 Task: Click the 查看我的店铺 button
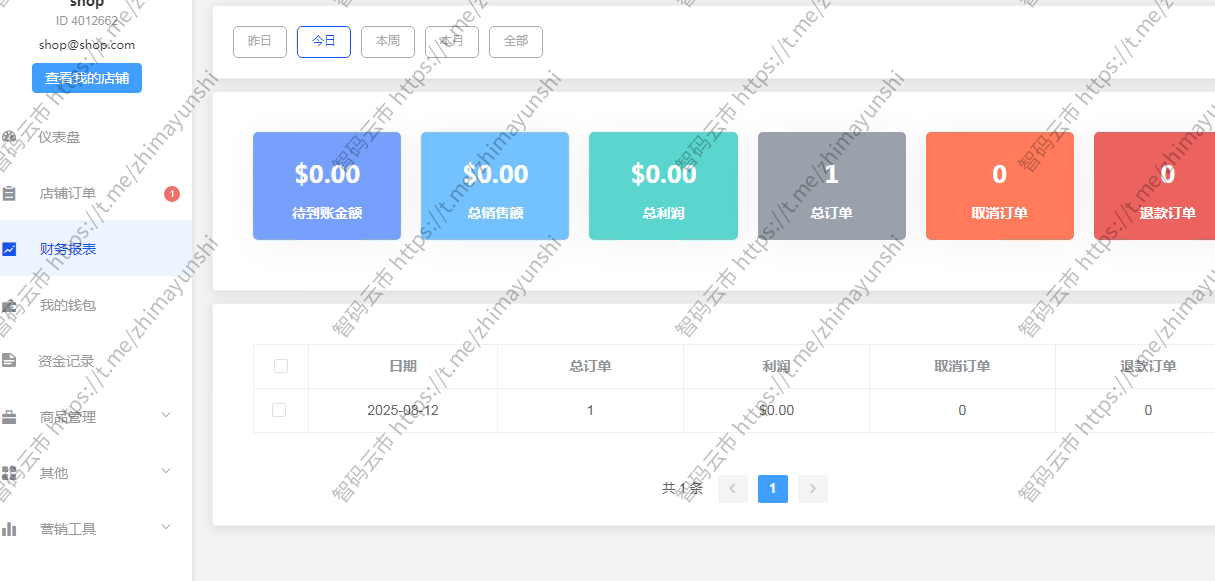[87, 78]
